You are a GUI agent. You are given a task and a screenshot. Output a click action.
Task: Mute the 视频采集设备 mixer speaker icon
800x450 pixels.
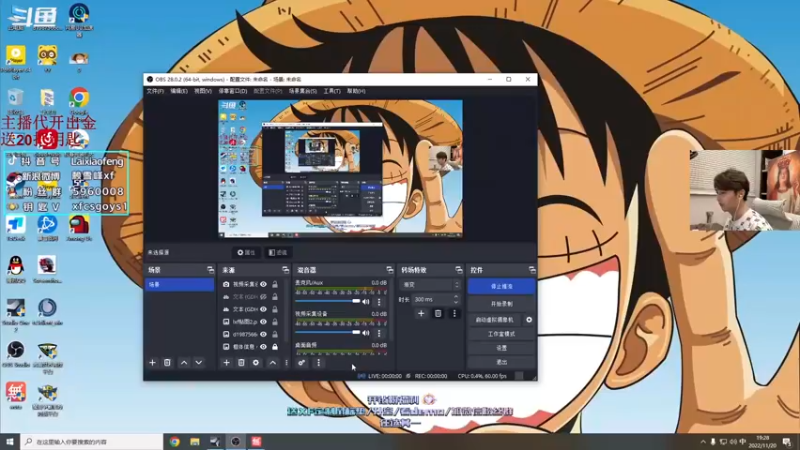point(366,333)
